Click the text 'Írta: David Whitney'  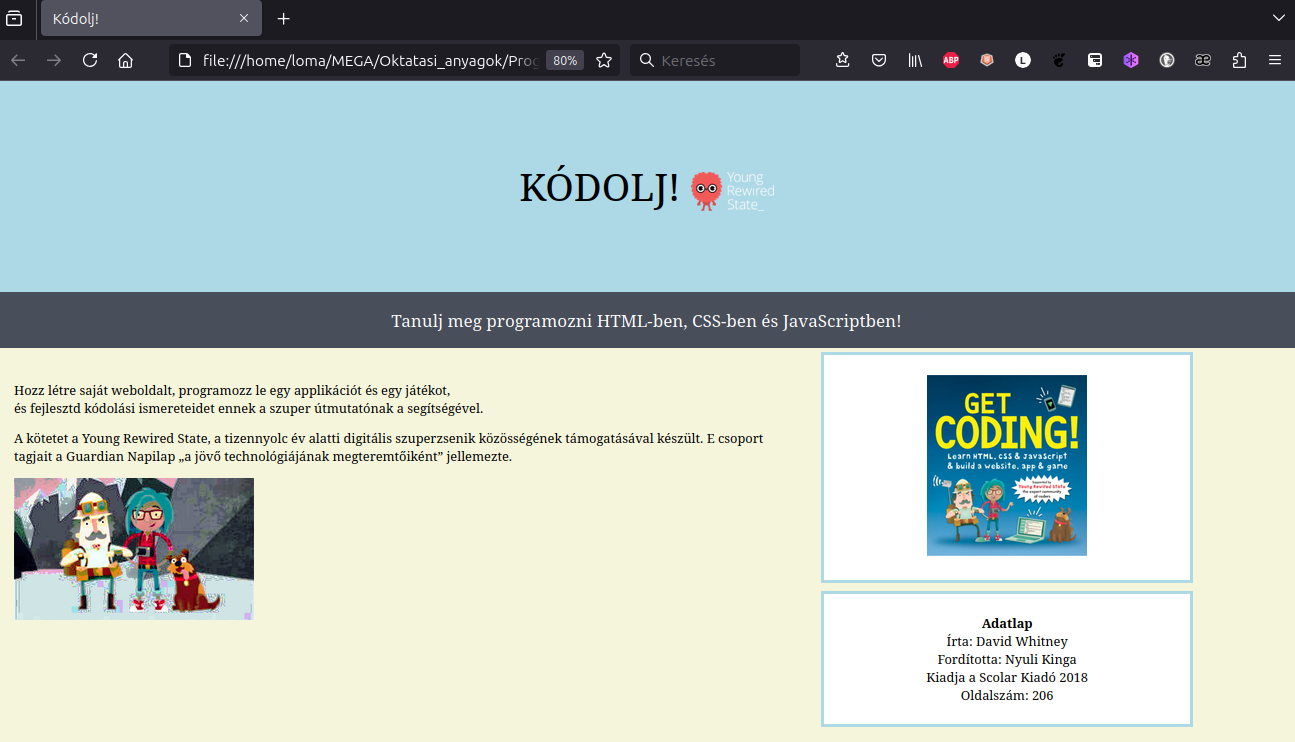pos(1007,641)
